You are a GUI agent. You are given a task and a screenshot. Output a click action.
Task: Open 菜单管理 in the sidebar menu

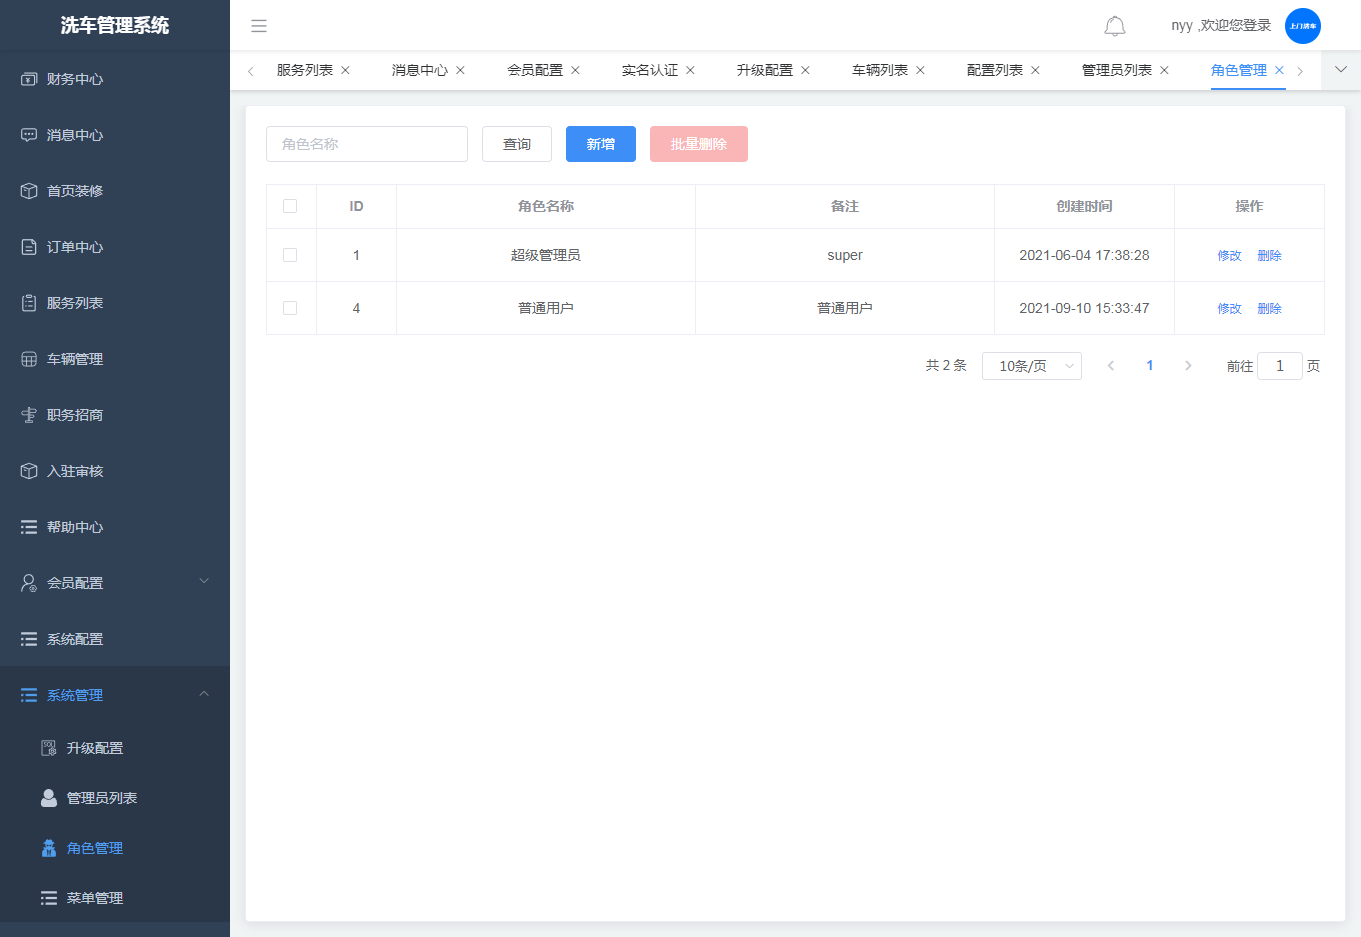click(x=95, y=898)
